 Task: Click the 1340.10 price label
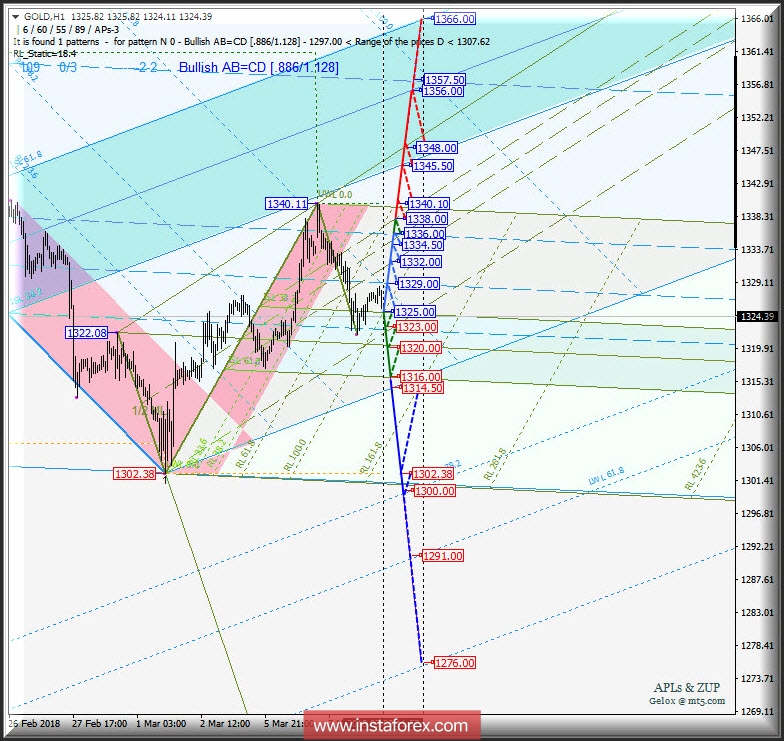(x=429, y=204)
